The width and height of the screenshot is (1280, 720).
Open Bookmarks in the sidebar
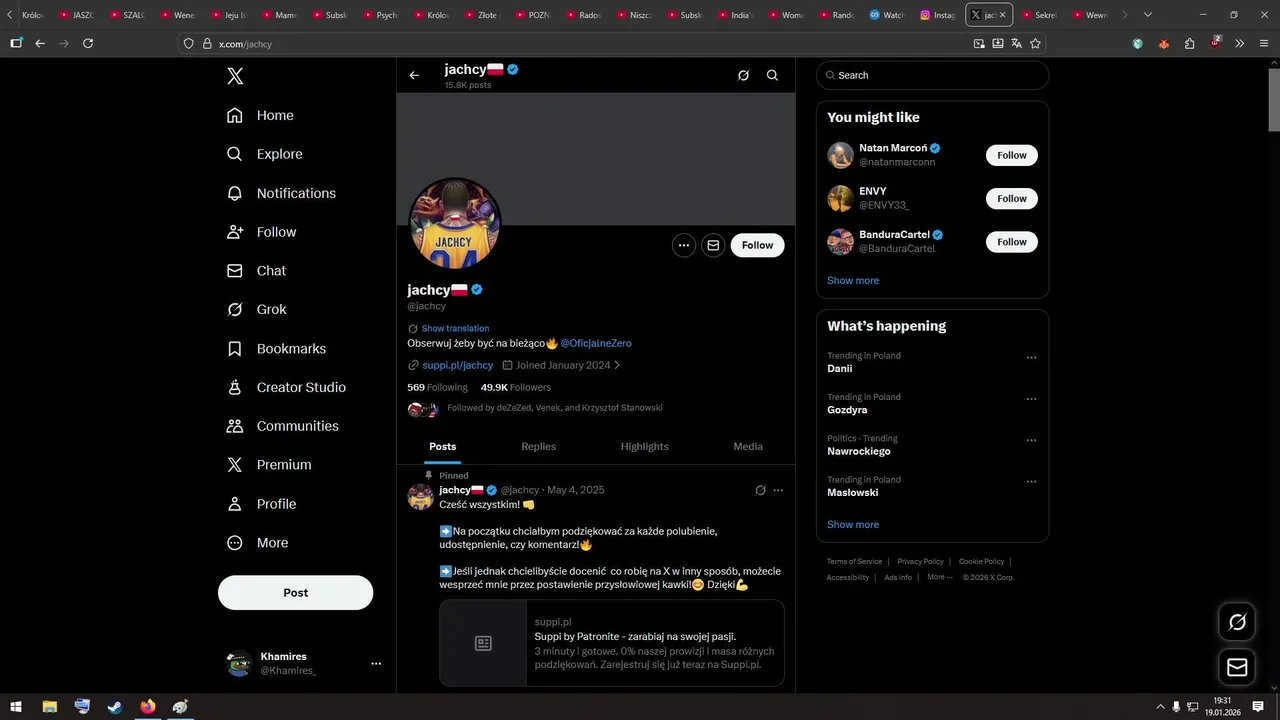[276, 348]
